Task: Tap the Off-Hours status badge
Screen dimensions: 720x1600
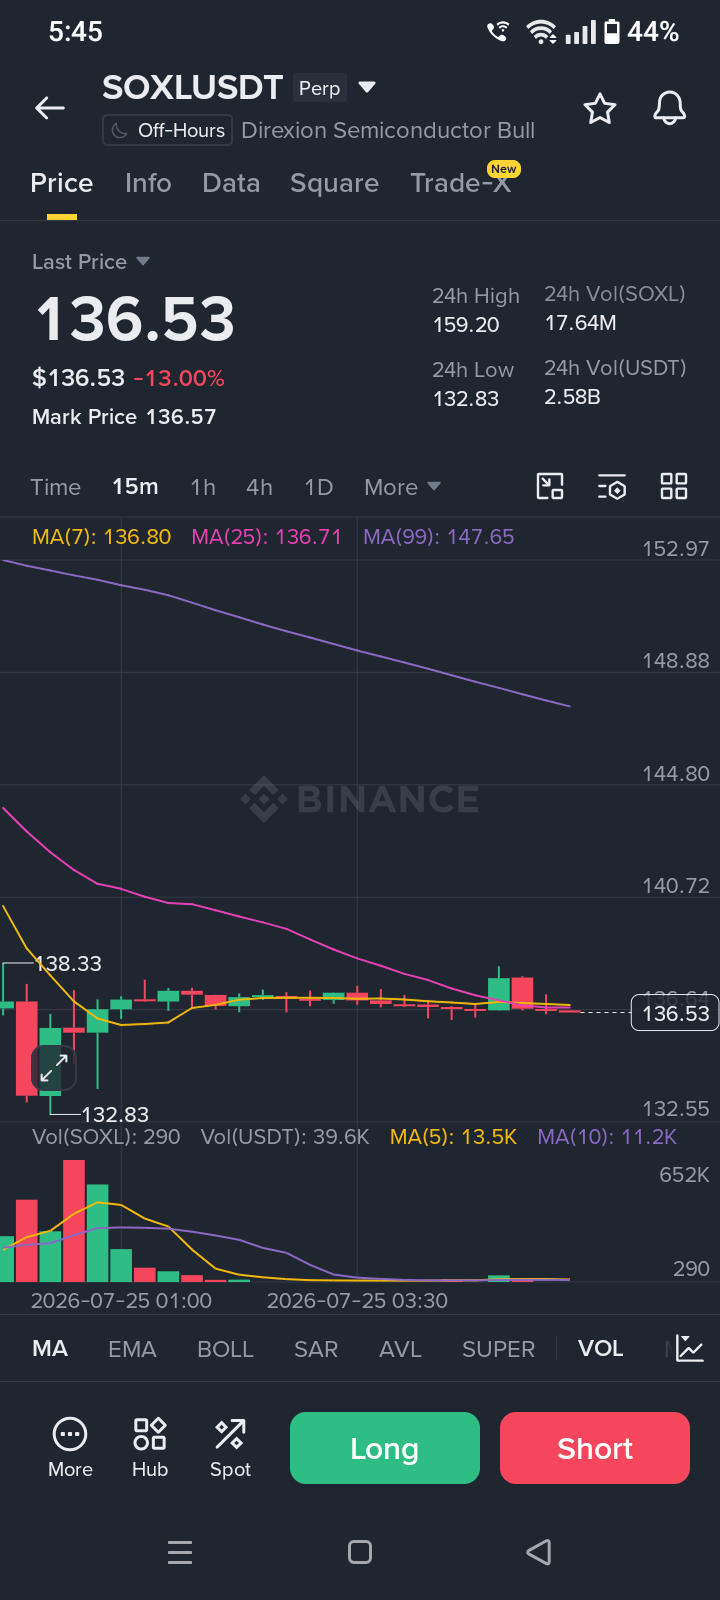Action: tap(168, 130)
